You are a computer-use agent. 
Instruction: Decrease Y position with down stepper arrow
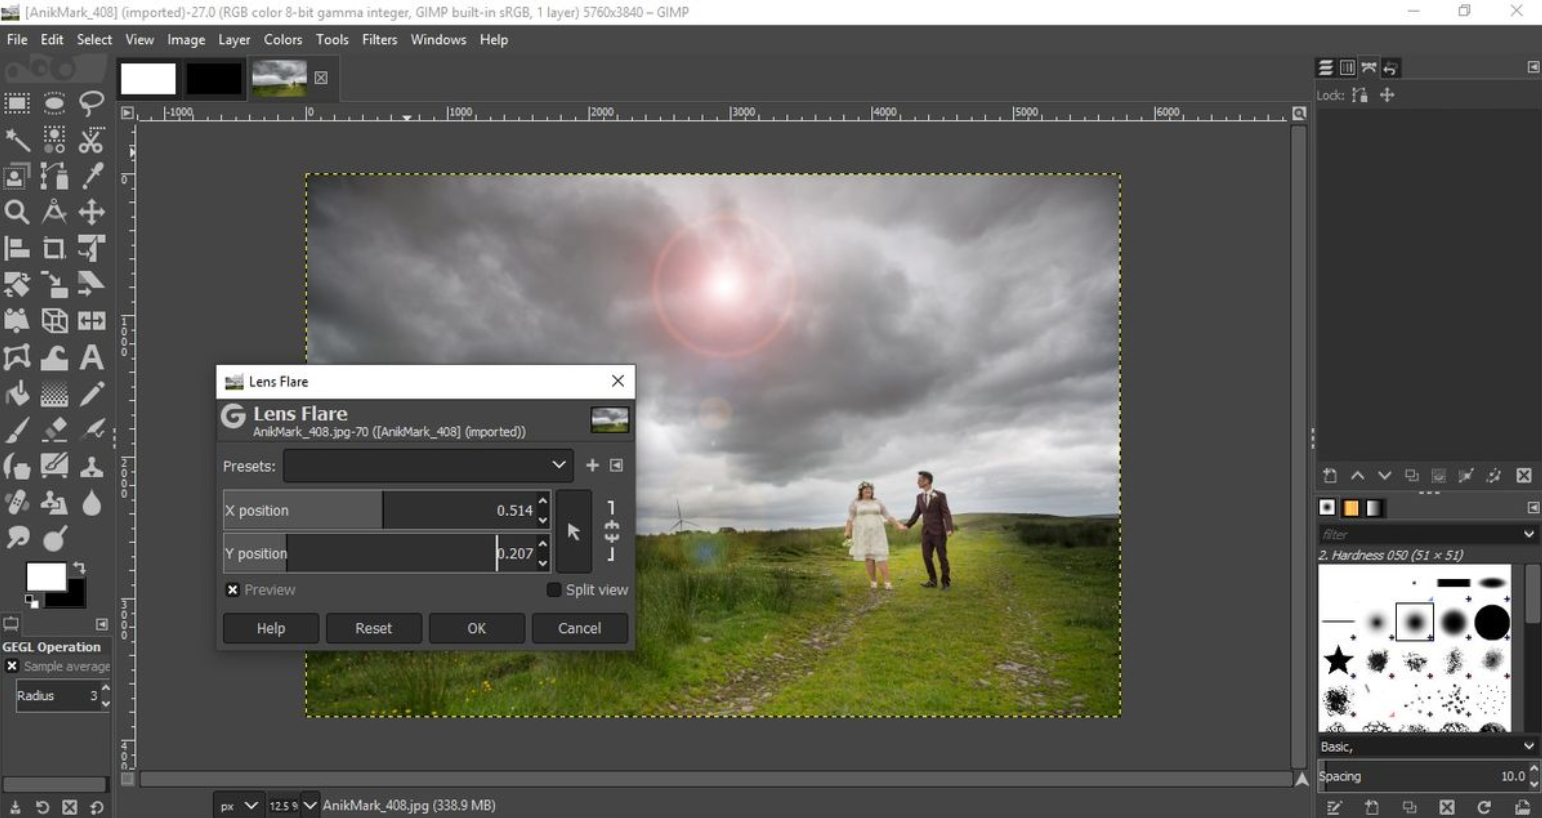pyautogui.click(x=543, y=563)
